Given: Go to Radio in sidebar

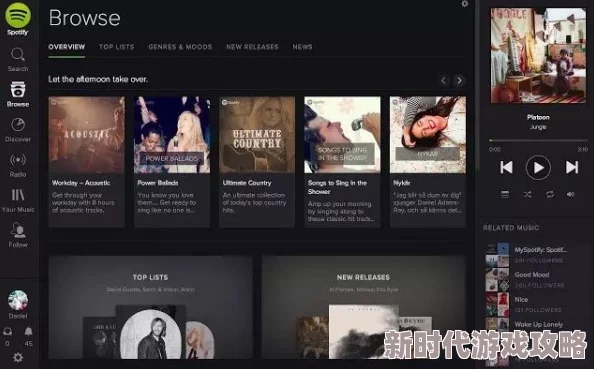Looking at the screenshot, I should tap(18, 165).
